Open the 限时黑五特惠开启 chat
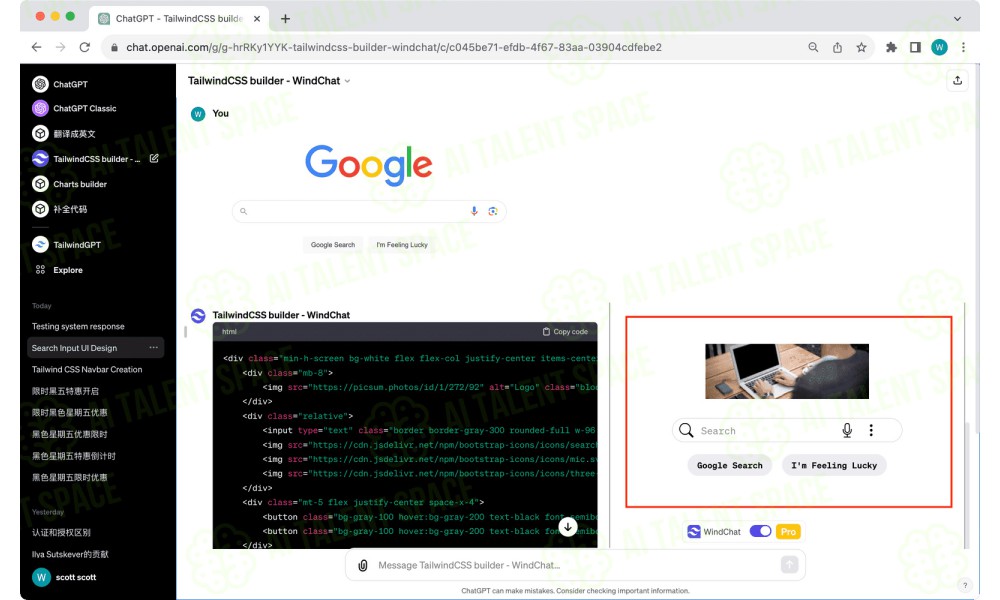Screen dimensions: 1000x600 (66, 391)
